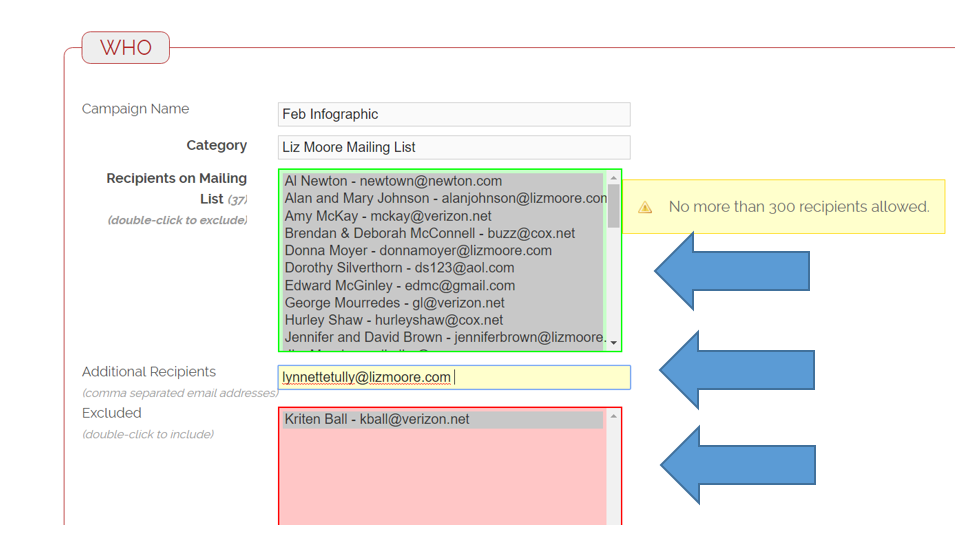The width and height of the screenshot is (955, 549).
Task: Select Kriten Ball in the Excluded list
Action: tap(377, 419)
